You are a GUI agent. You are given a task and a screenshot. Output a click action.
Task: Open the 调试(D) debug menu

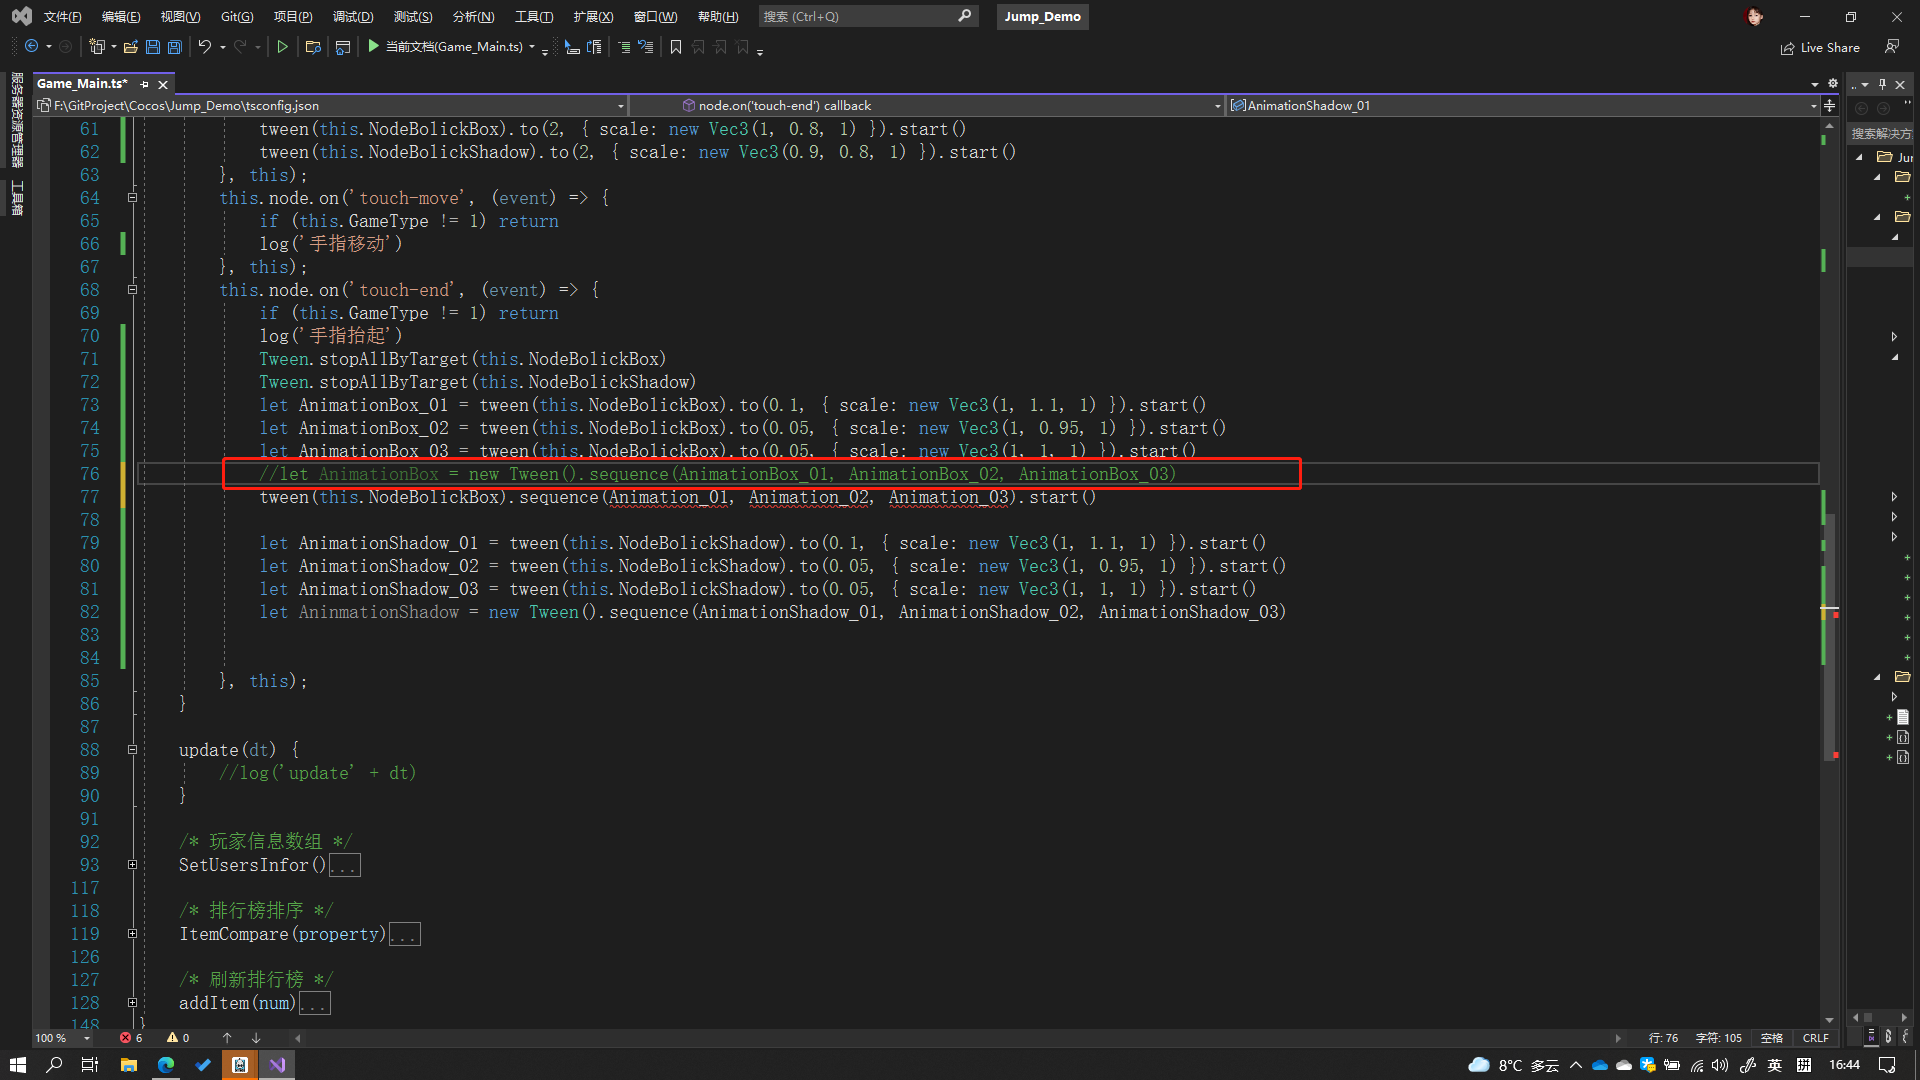pyautogui.click(x=352, y=17)
